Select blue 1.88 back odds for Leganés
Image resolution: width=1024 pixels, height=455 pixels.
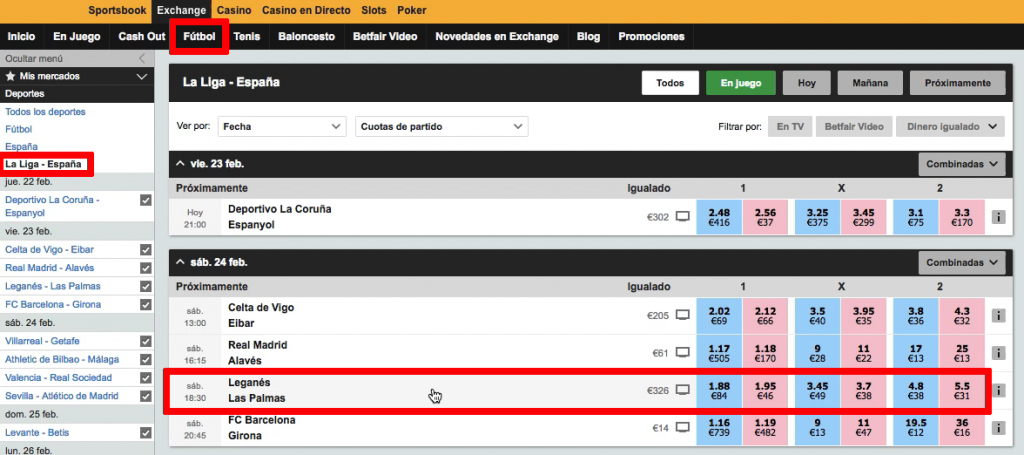pyautogui.click(x=718, y=390)
